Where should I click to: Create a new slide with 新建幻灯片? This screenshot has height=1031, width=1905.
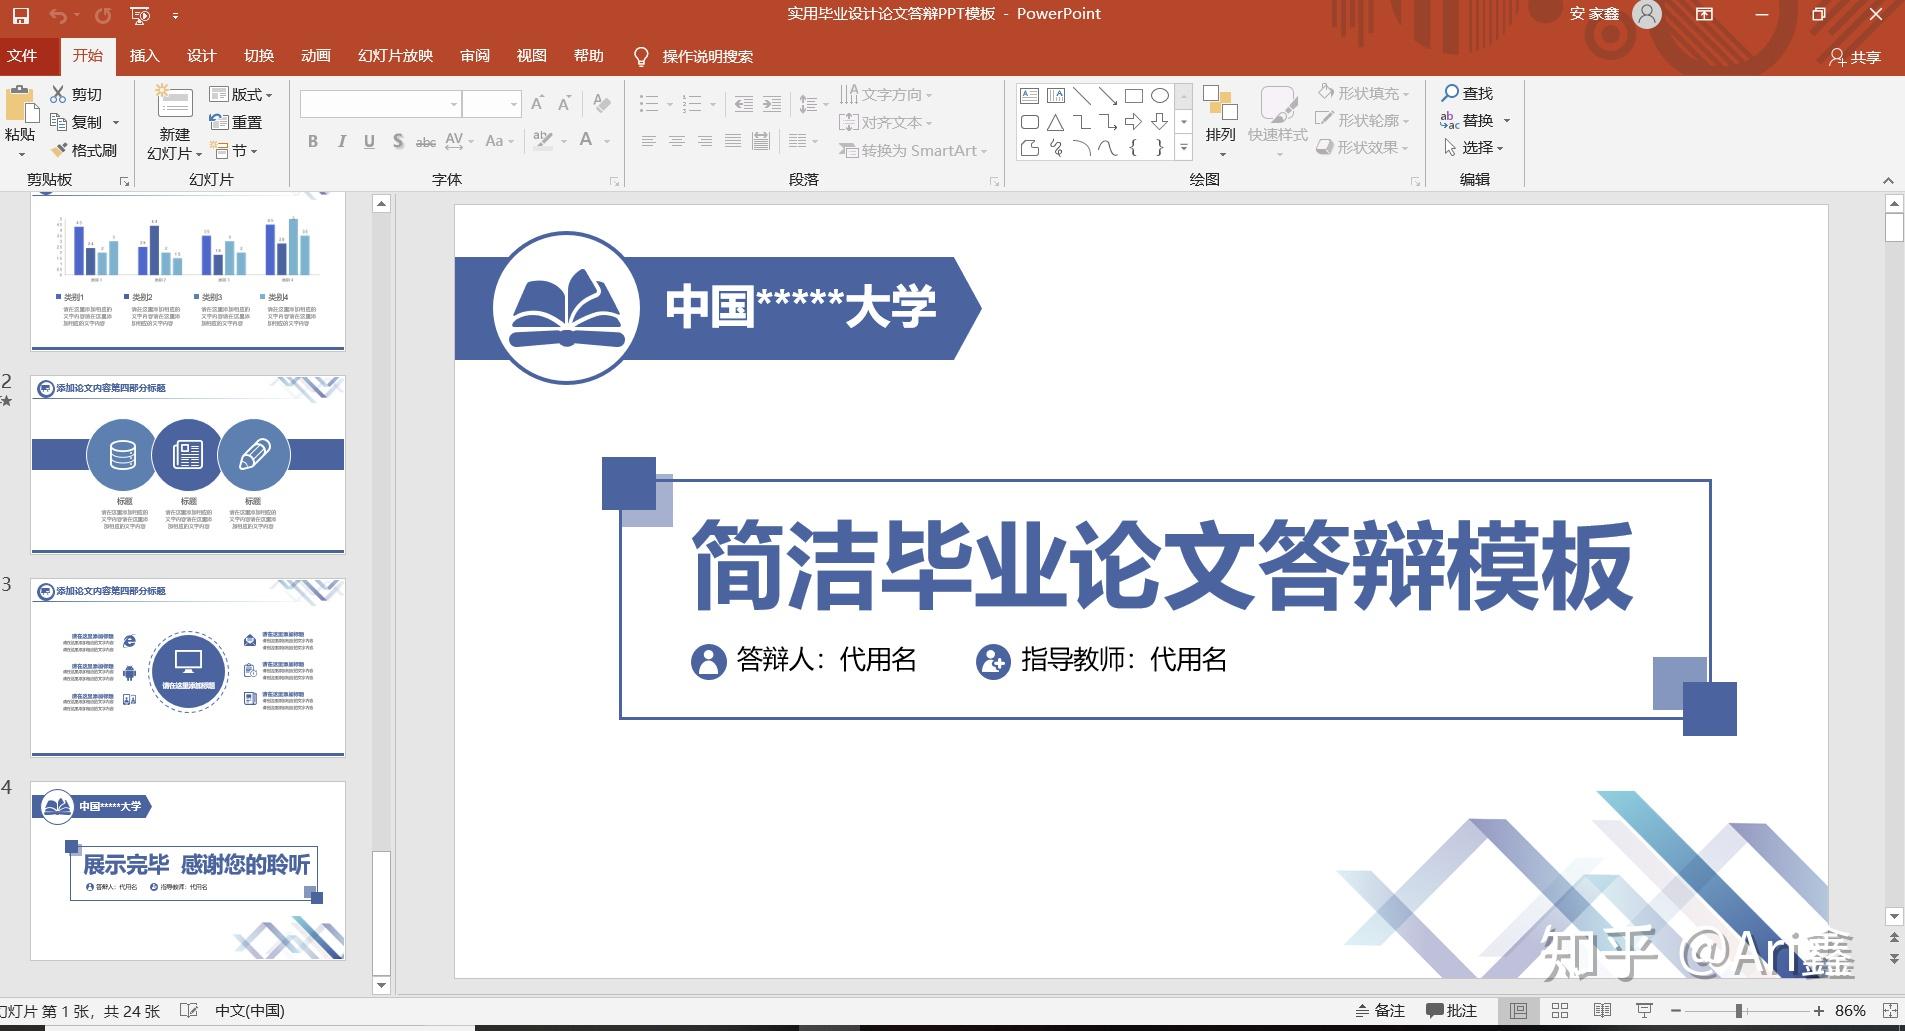pyautogui.click(x=172, y=120)
